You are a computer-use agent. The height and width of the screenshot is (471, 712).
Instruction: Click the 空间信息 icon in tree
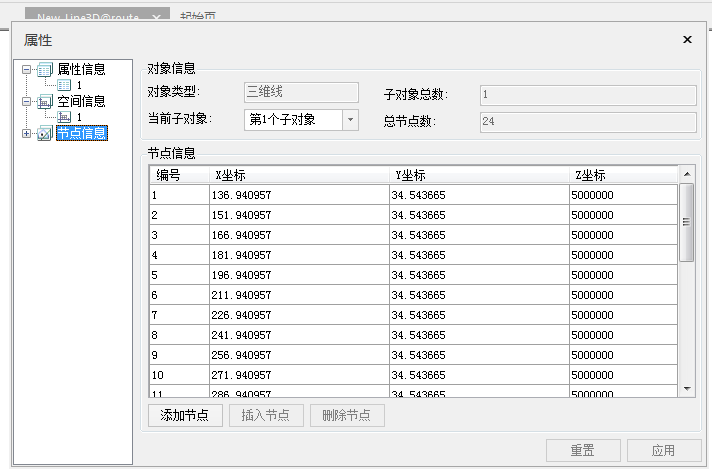click(x=45, y=102)
